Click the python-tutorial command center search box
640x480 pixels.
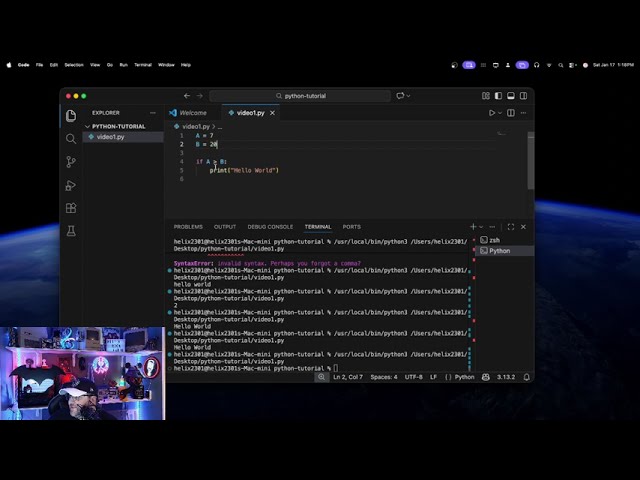[x=300, y=96]
